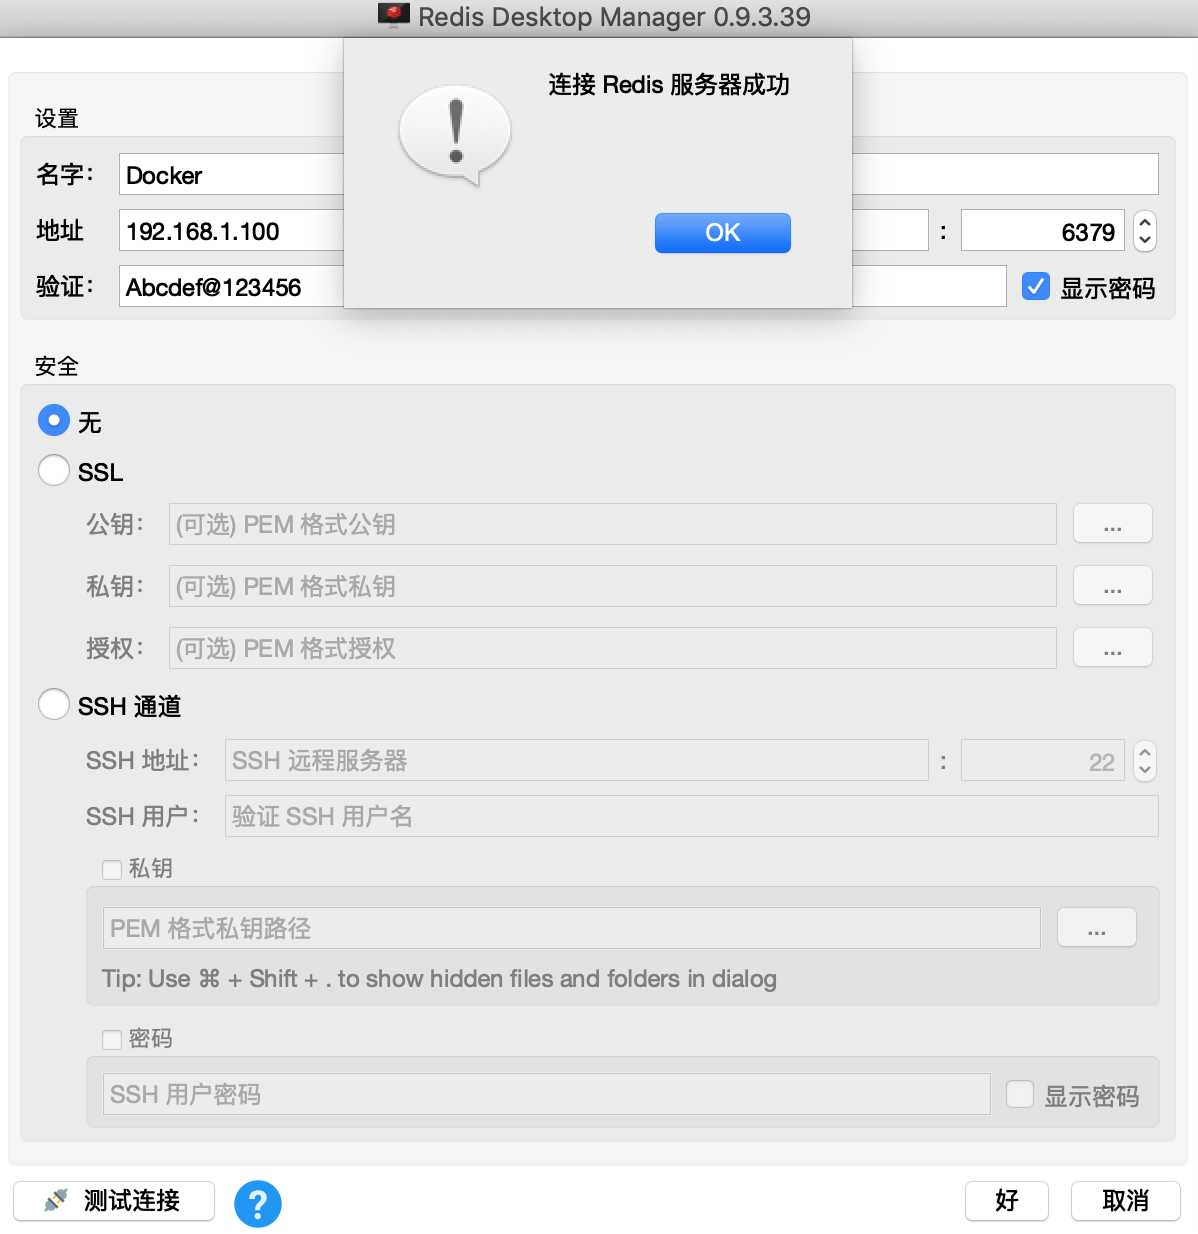1198x1234 pixels.
Task: Toggle the 密码 checkbox under SSH
Action: (112, 1039)
